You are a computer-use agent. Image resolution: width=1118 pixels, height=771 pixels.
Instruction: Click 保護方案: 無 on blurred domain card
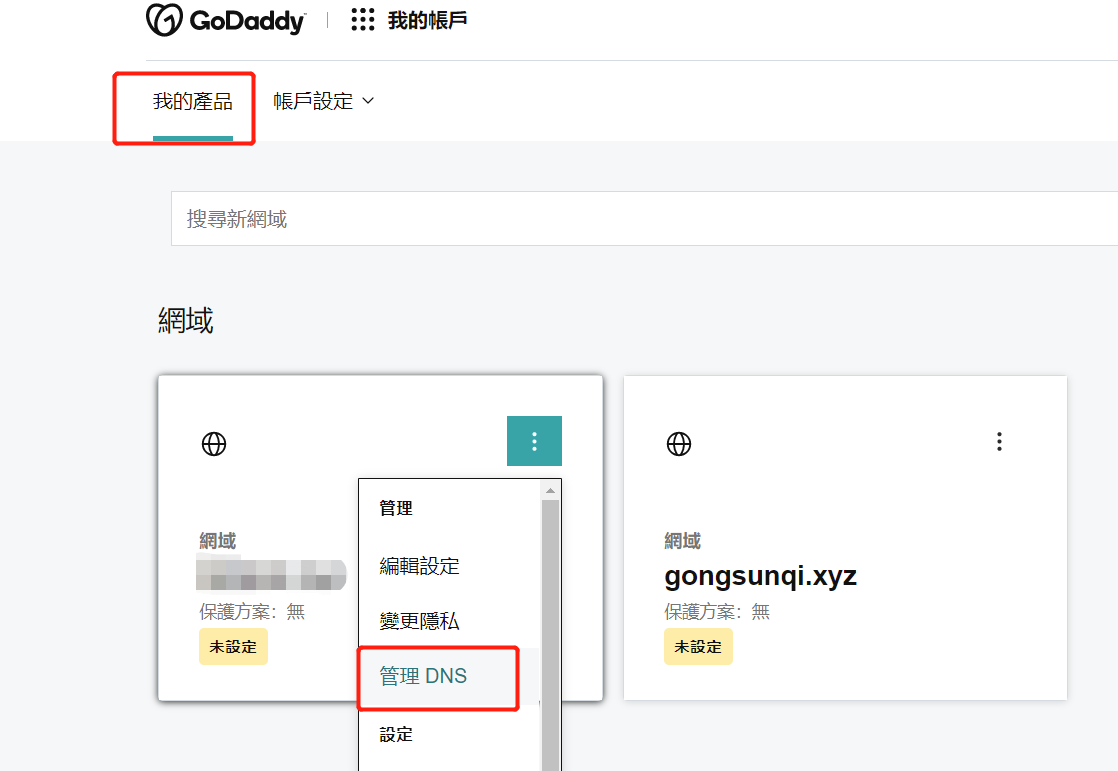[252, 611]
